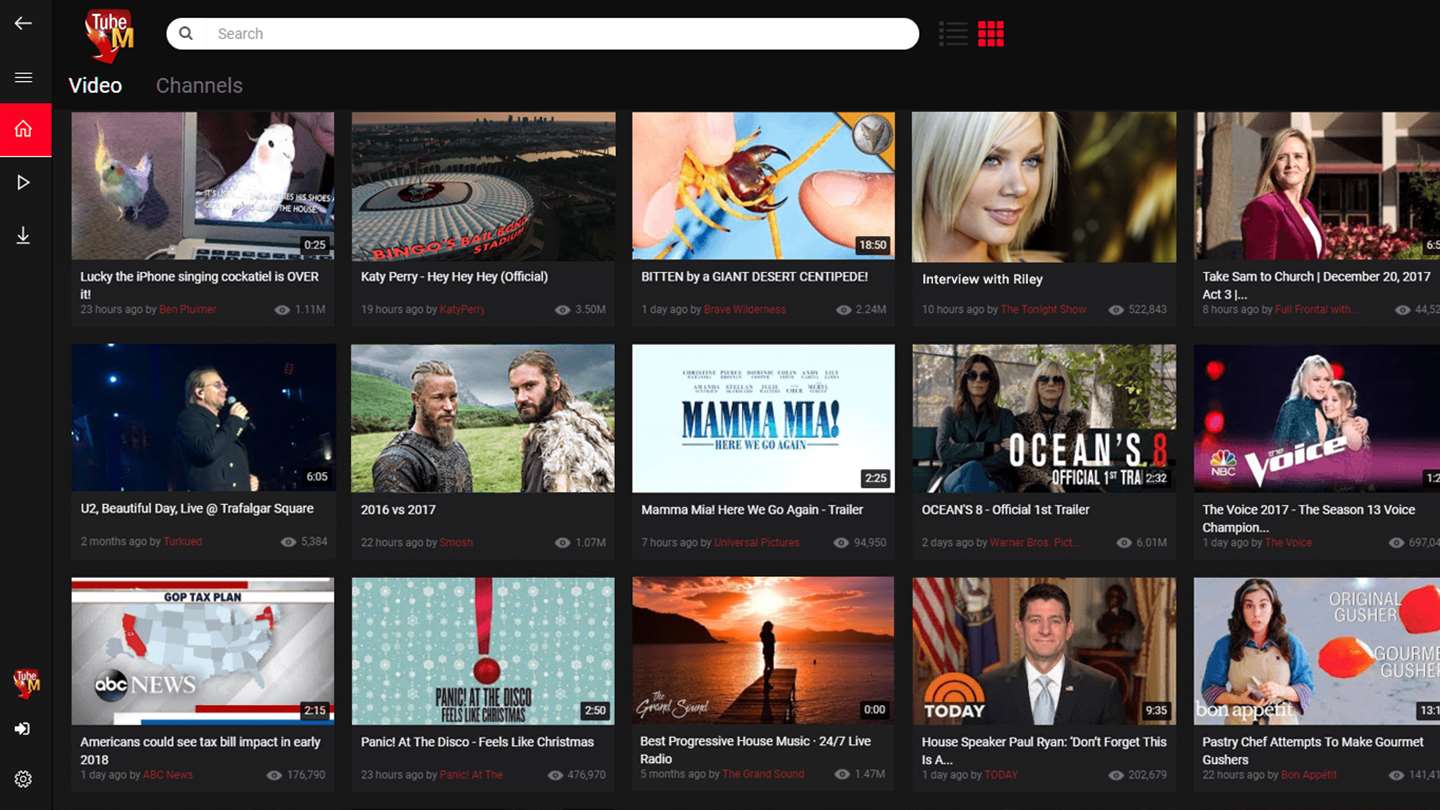
Task: Open the ABC News GOP tax plan thumbnail
Action: tap(203, 651)
